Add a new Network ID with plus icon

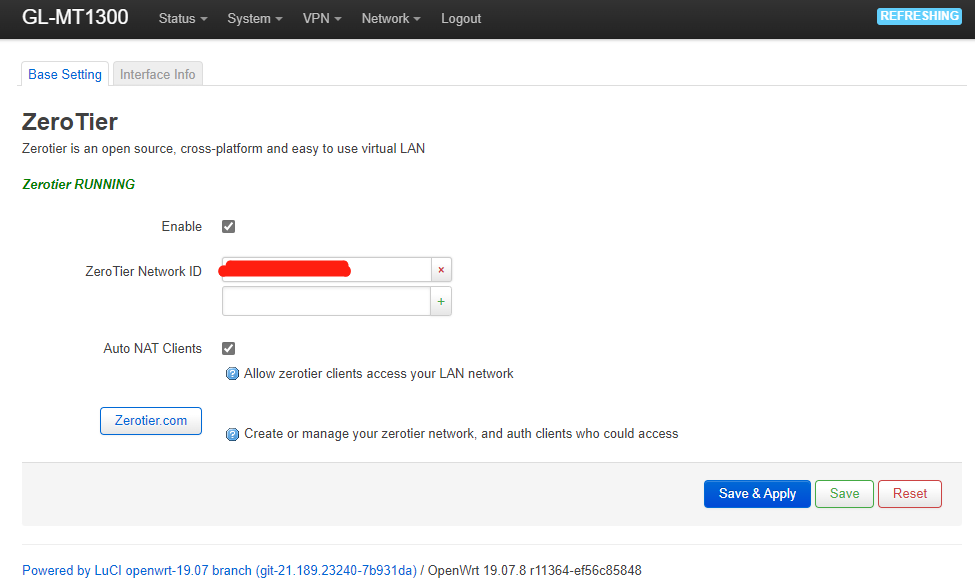(x=441, y=301)
